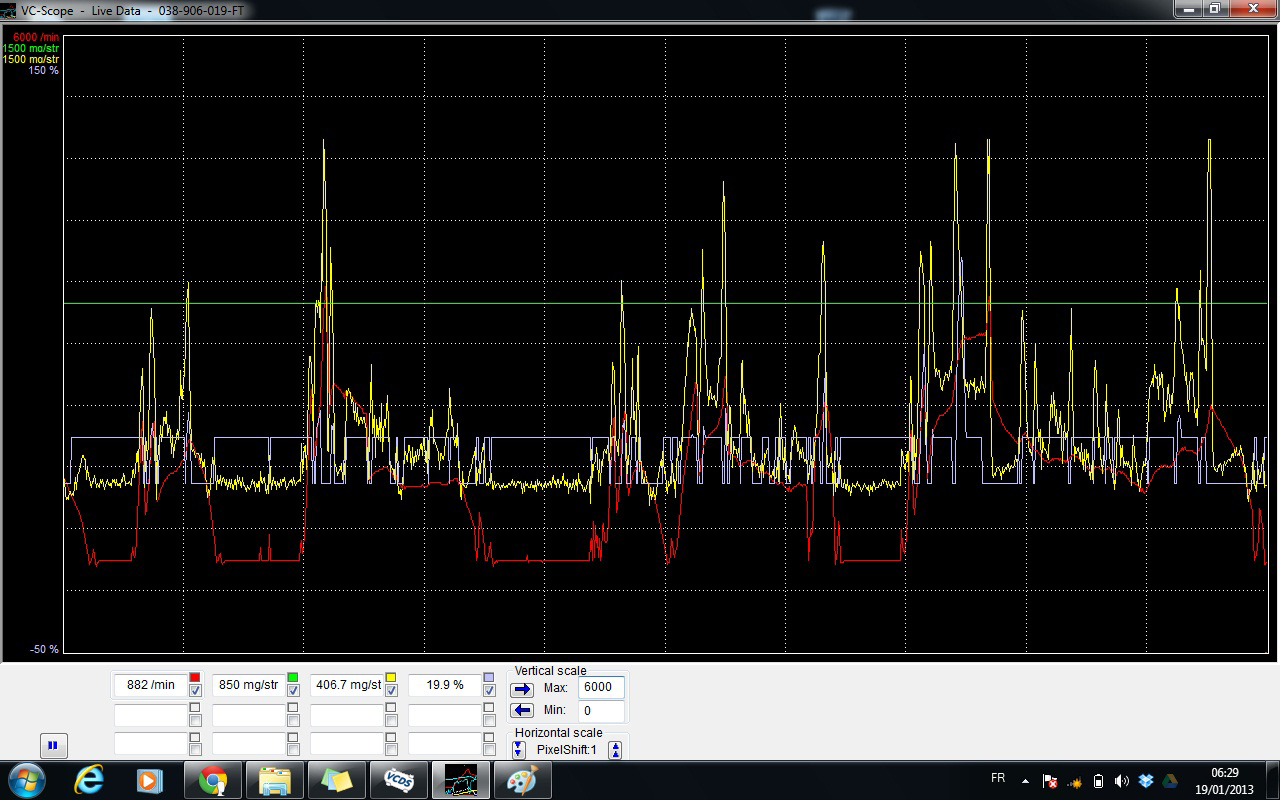Open the Dropbox tray icon
Screen dimensions: 1280x801
click(x=1146, y=781)
